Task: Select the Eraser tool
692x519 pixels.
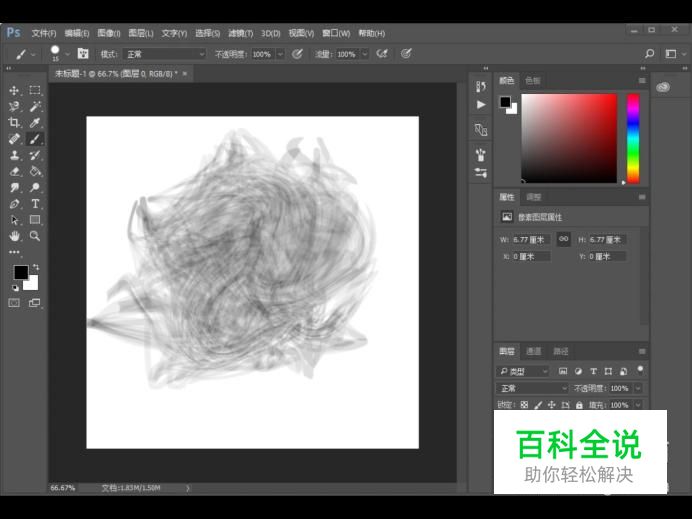Action: pyautogui.click(x=14, y=171)
